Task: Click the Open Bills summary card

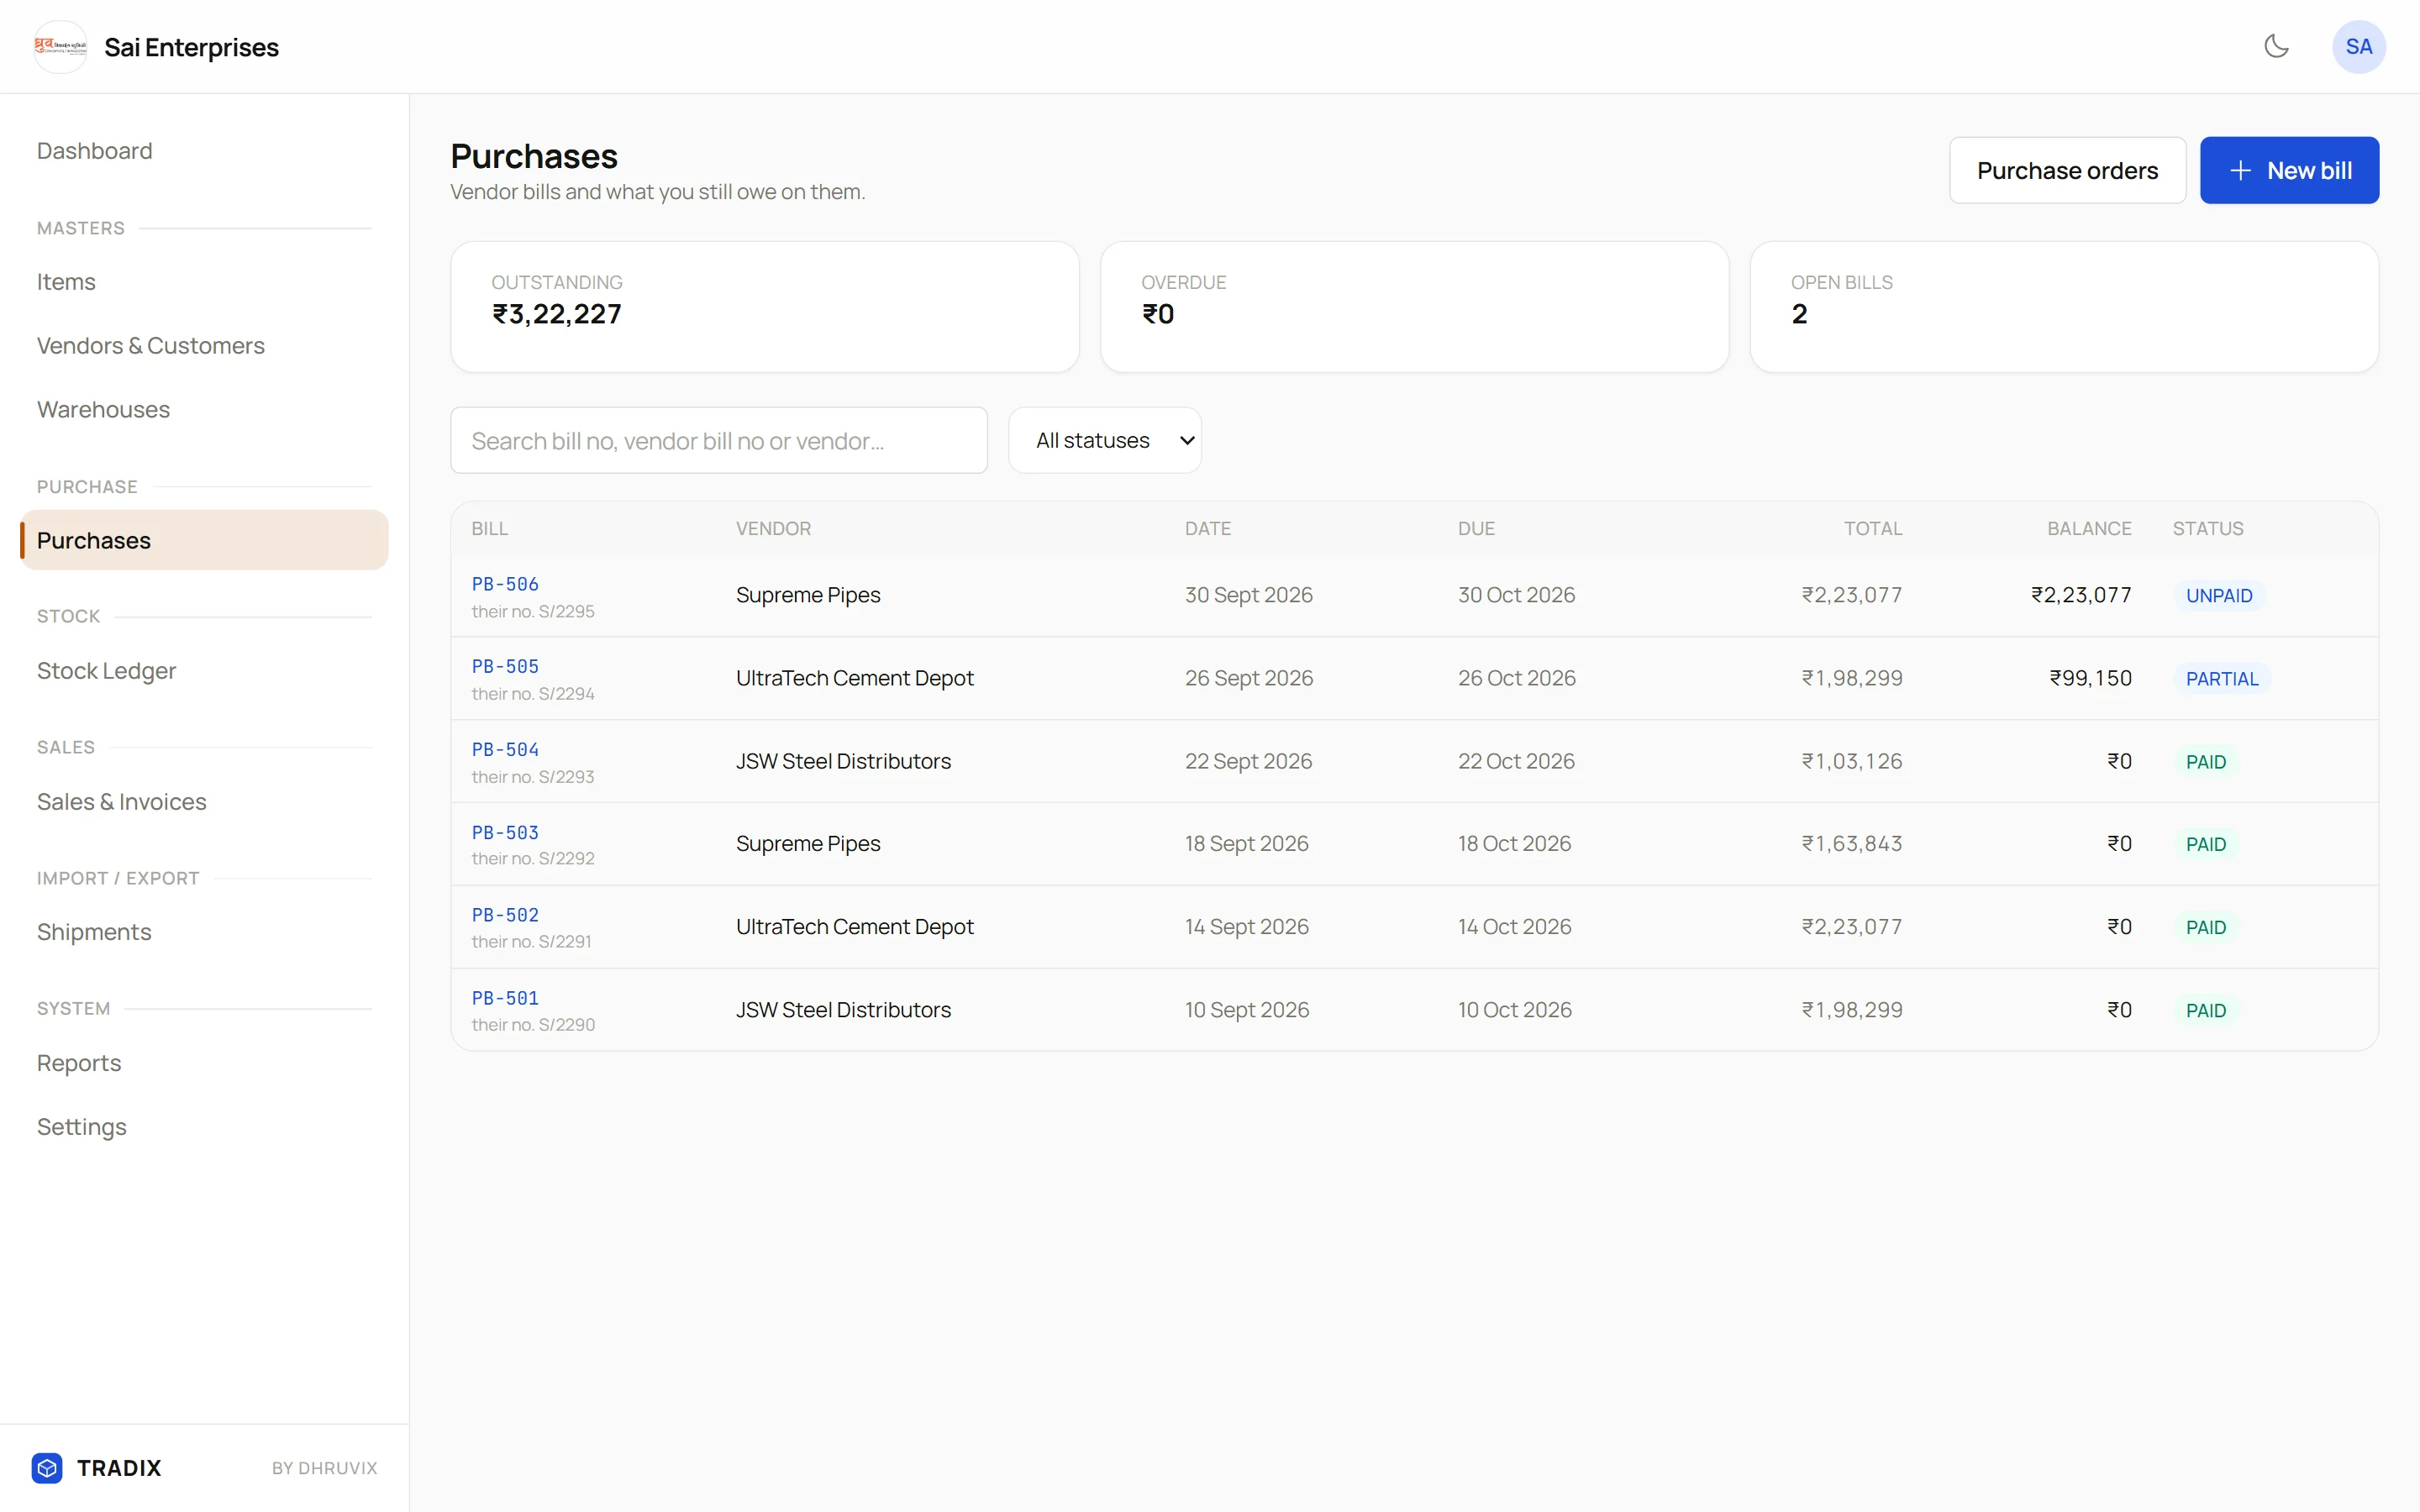Action: pos(2064,307)
